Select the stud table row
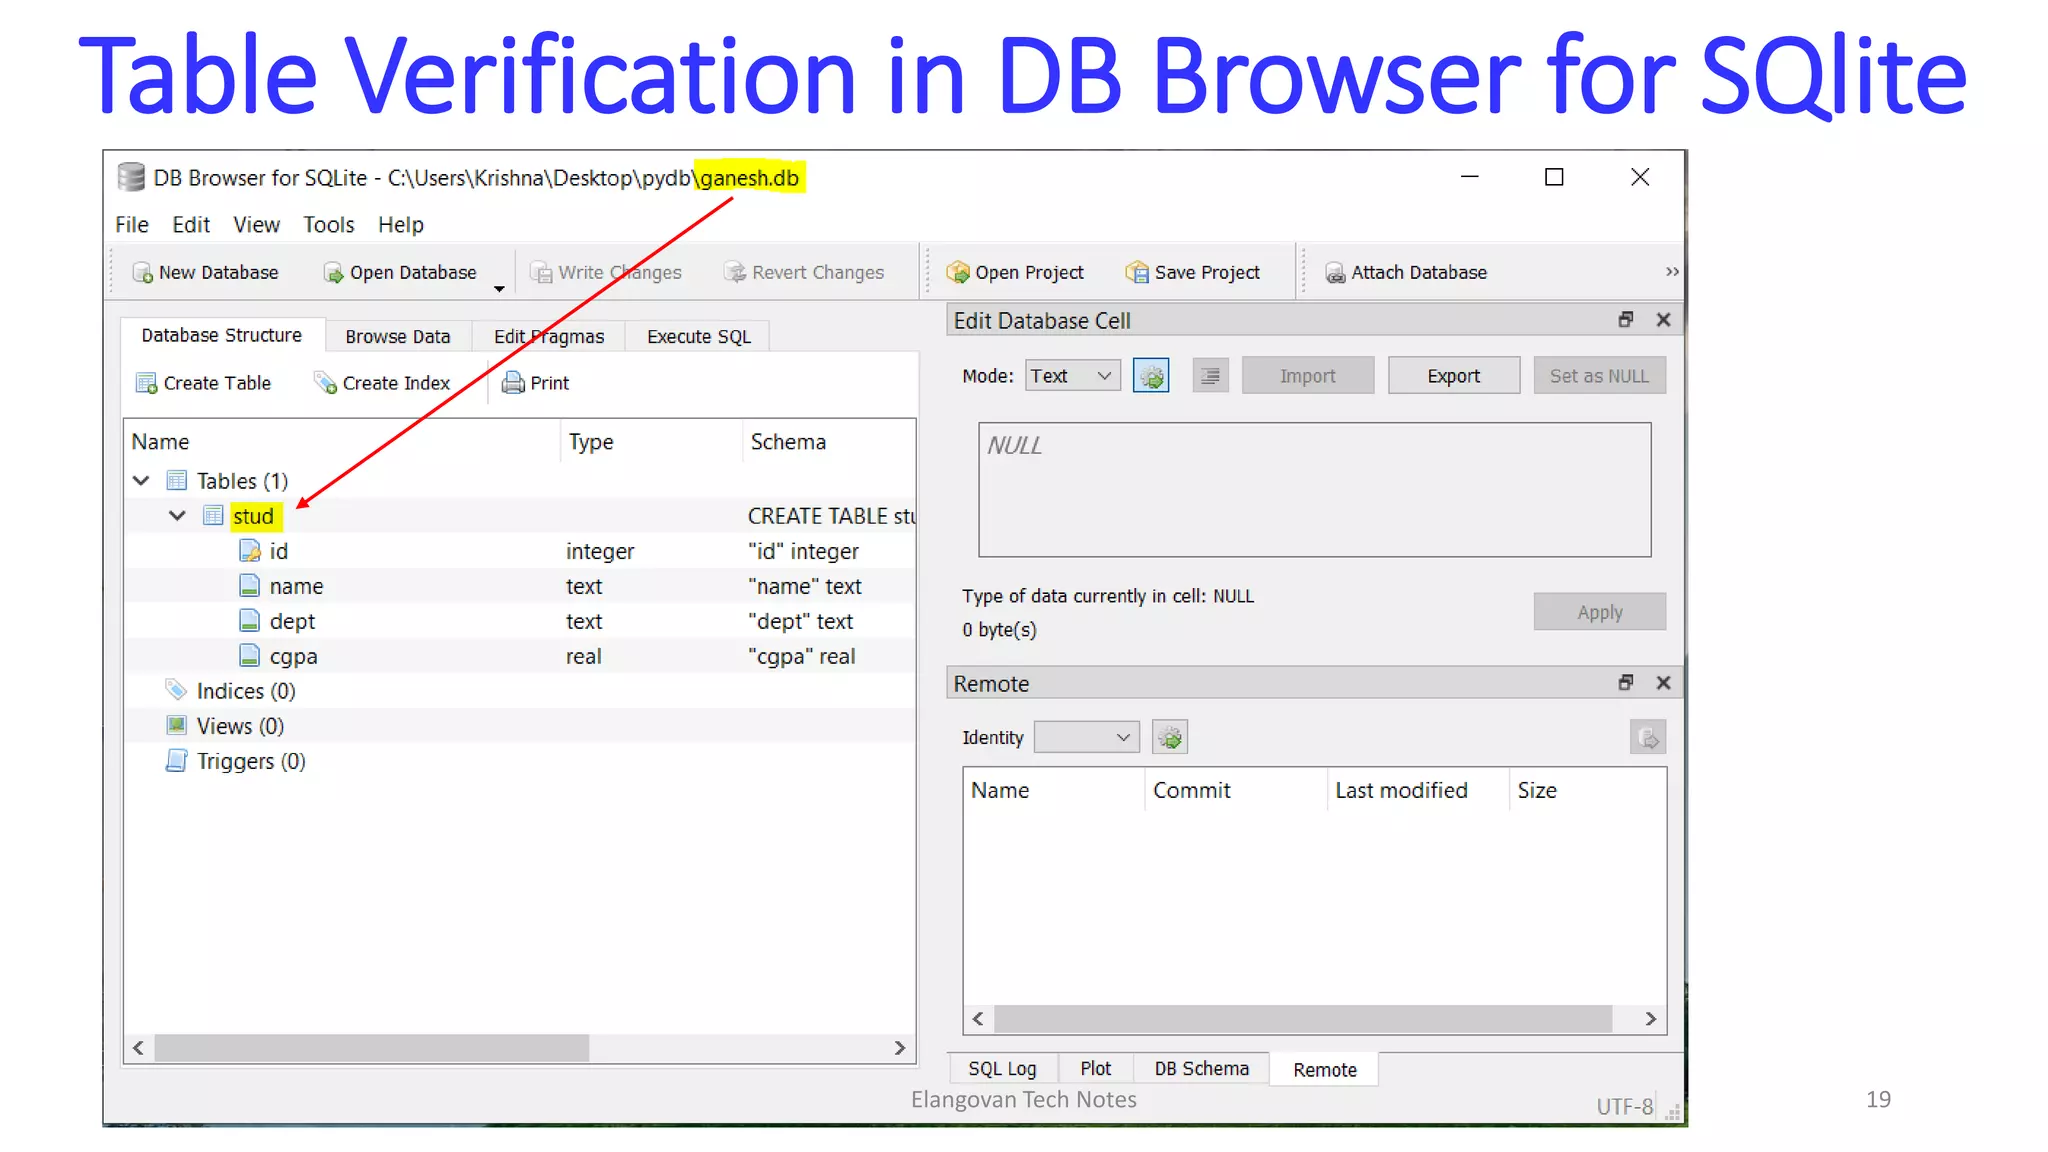Viewport: 2048px width, 1152px height. coord(520,516)
